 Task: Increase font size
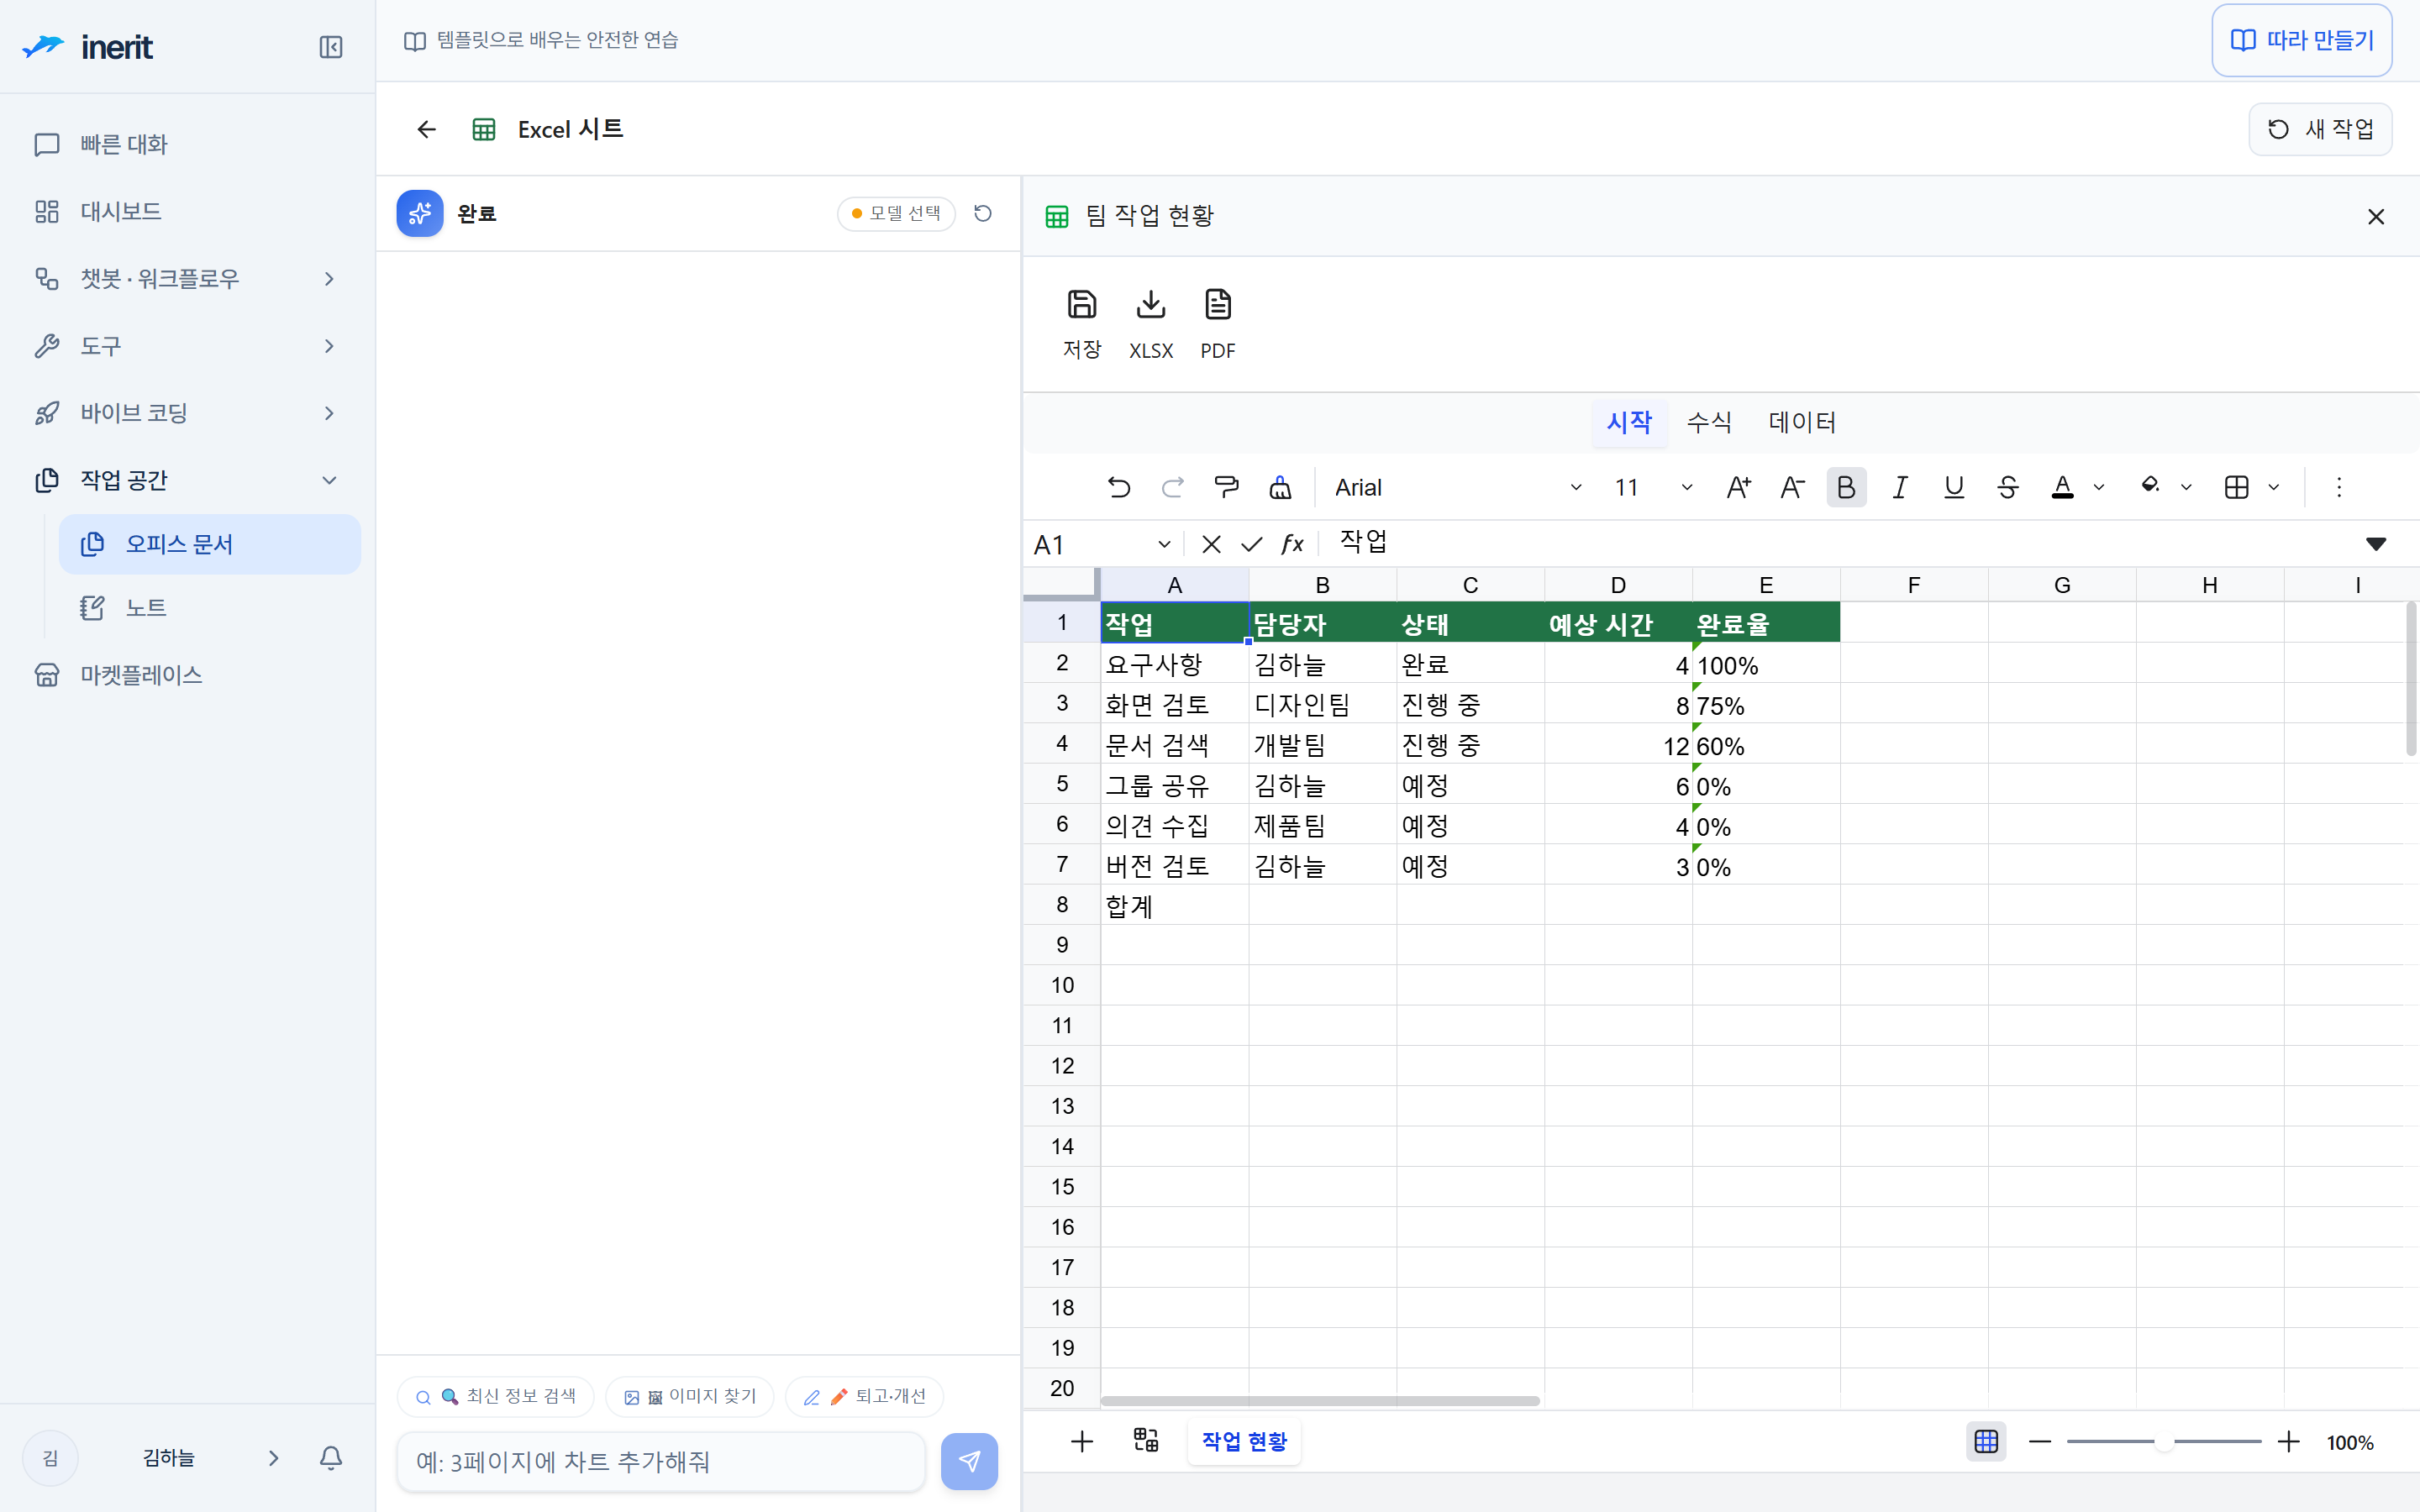[1739, 487]
